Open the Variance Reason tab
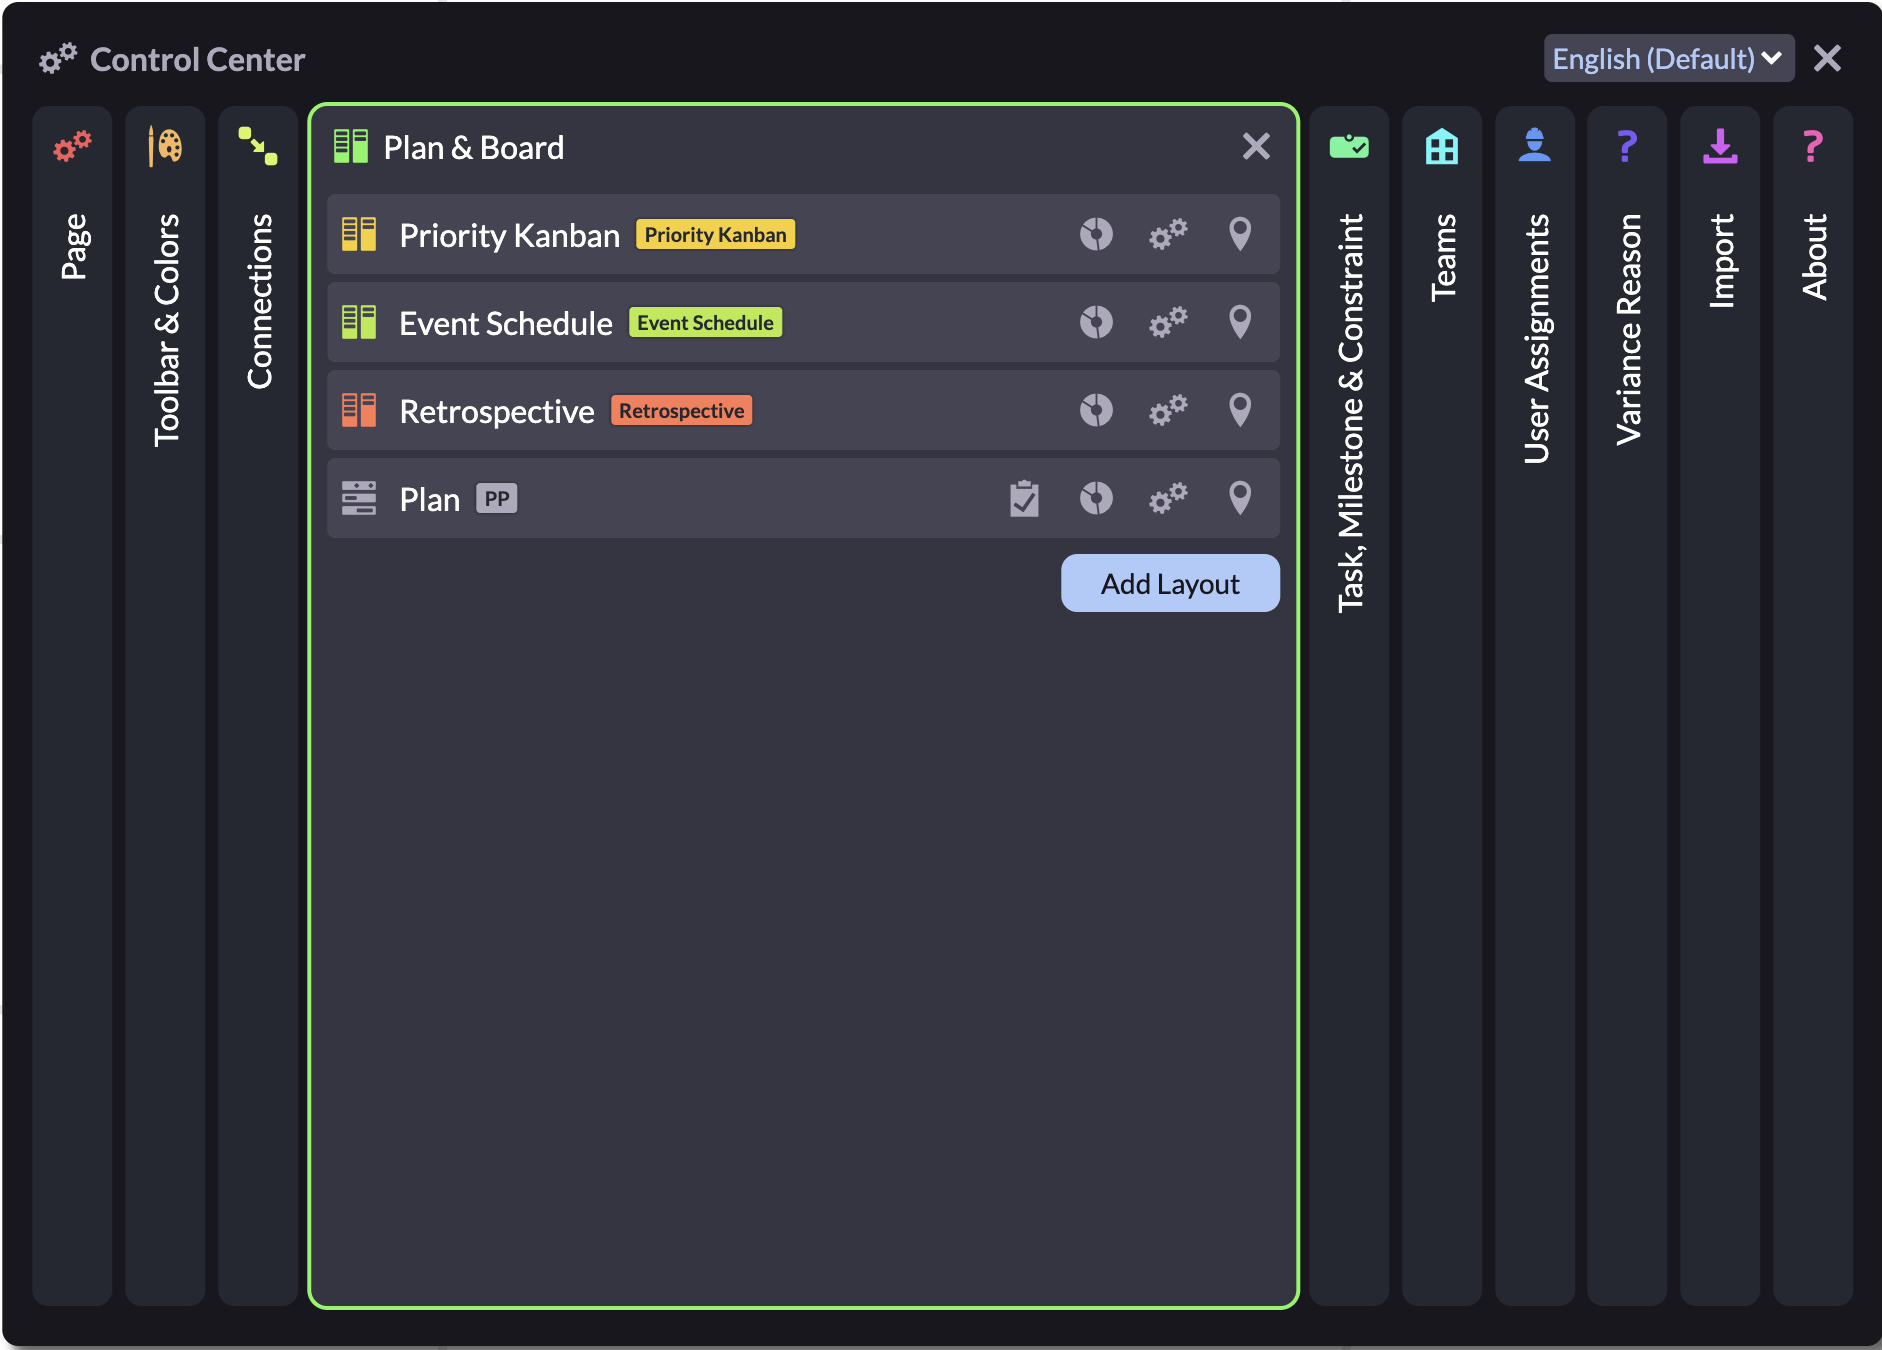Screen dimensions: 1882x1350 pos(1627,705)
